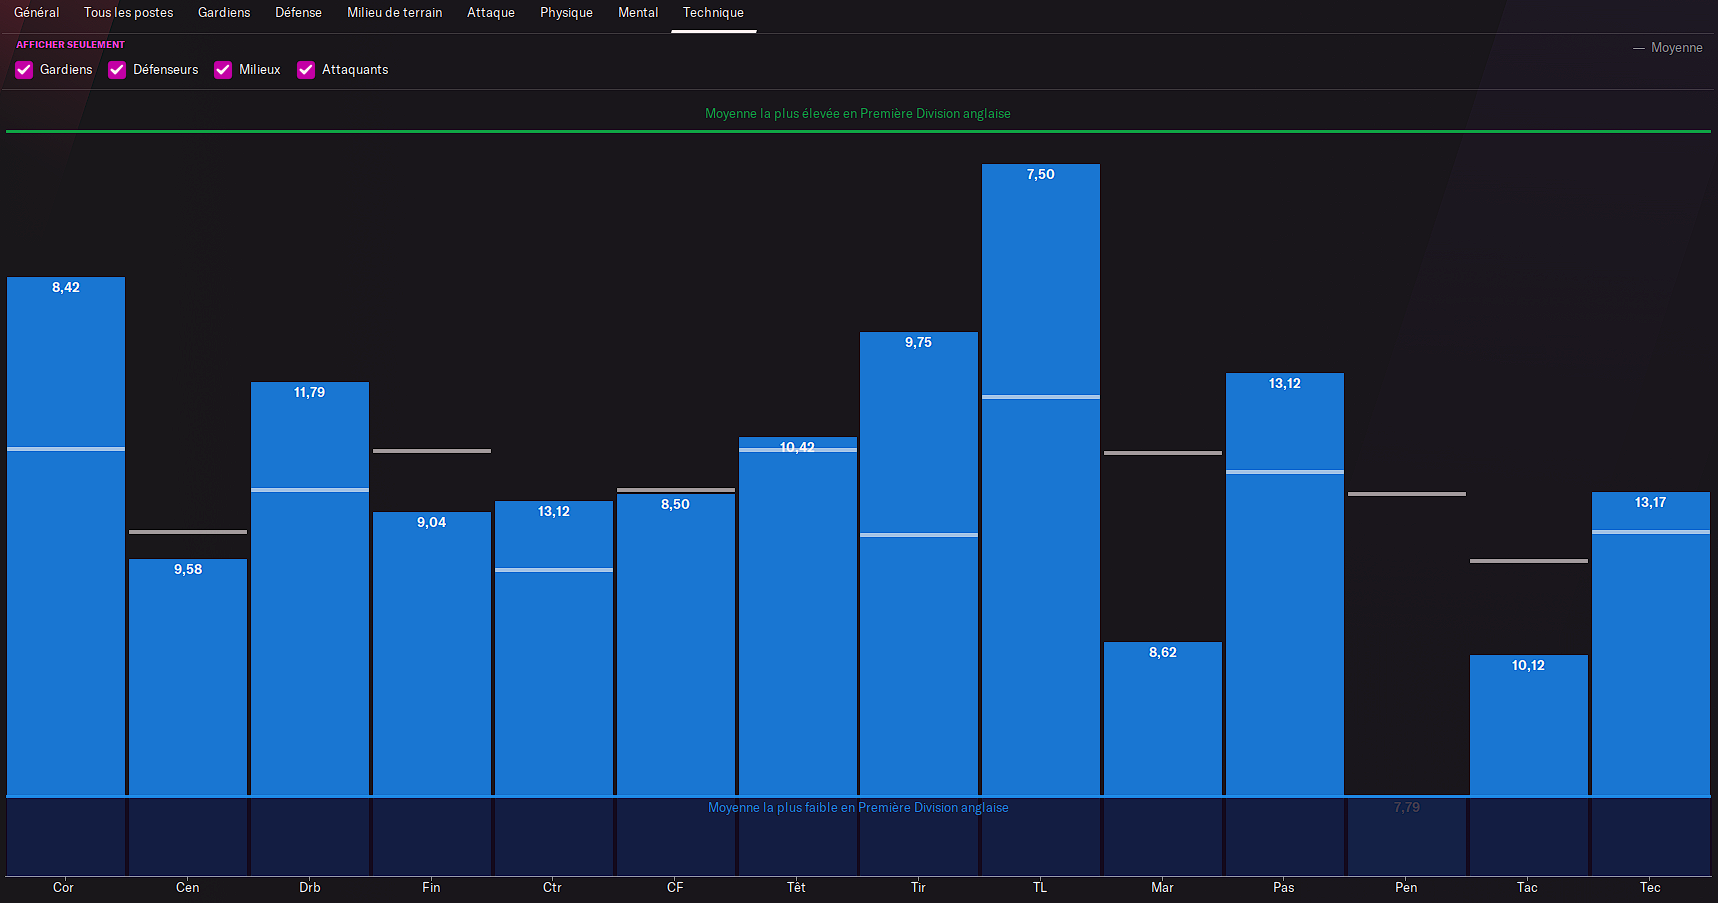Viewport: 1718px width, 903px height.
Task: Switch to Milieu de terrain tab
Action: (x=394, y=13)
